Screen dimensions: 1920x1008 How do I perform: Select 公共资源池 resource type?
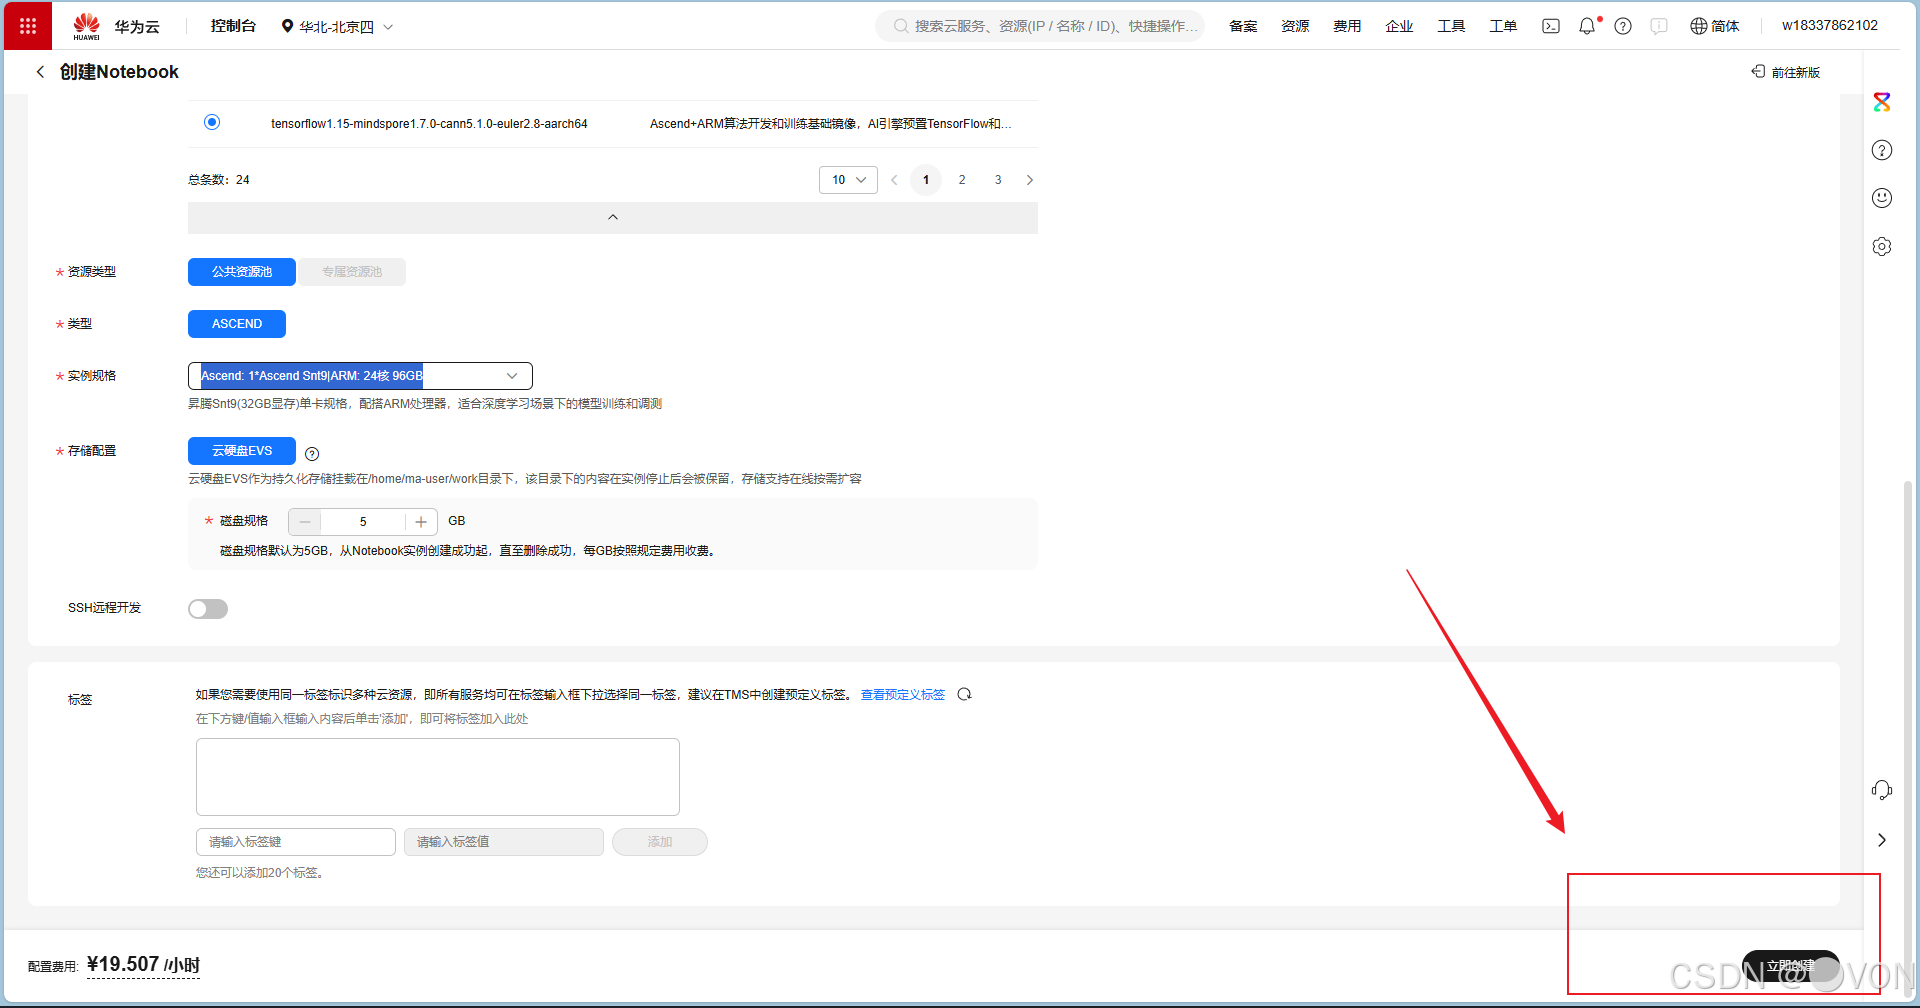coord(242,272)
